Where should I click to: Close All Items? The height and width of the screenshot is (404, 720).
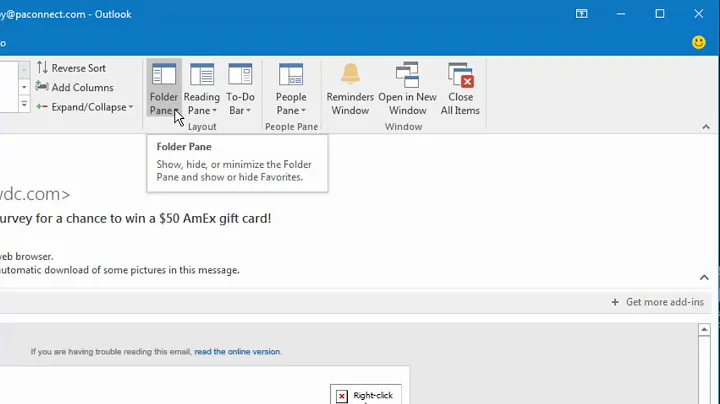tap(460, 89)
